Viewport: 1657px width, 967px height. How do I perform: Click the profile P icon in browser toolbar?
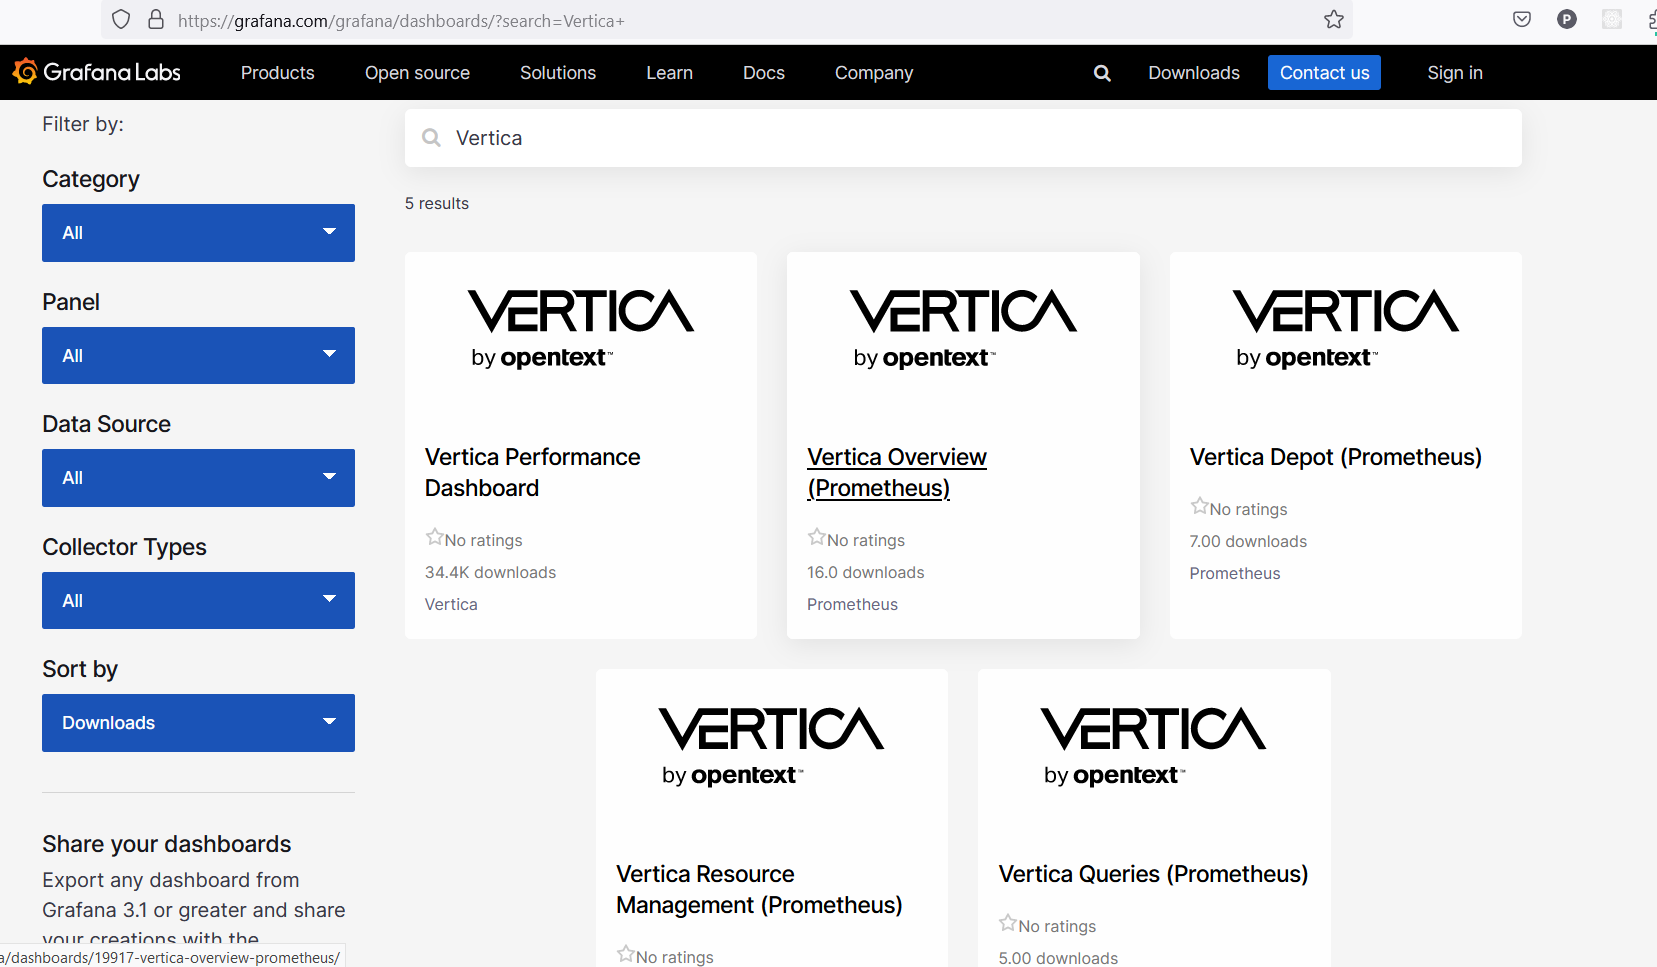point(1567,19)
